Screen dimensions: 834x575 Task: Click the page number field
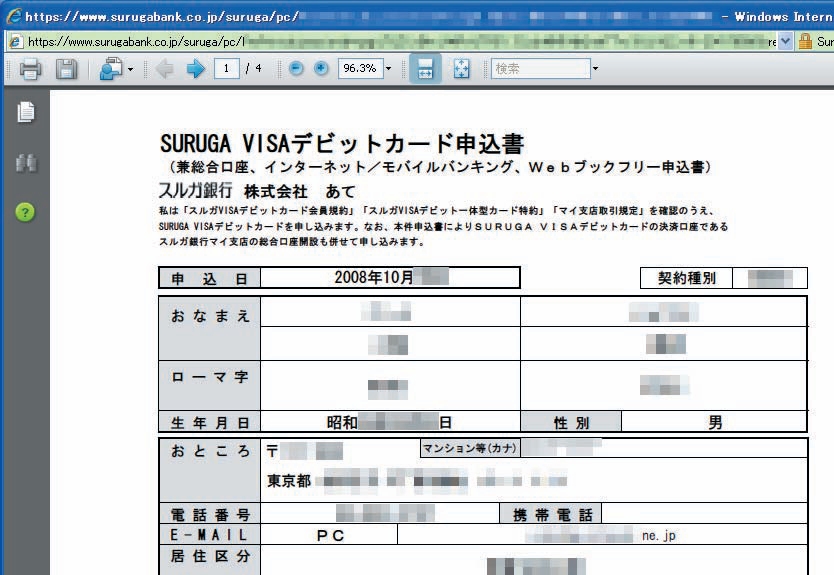pyautogui.click(x=227, y=69)
